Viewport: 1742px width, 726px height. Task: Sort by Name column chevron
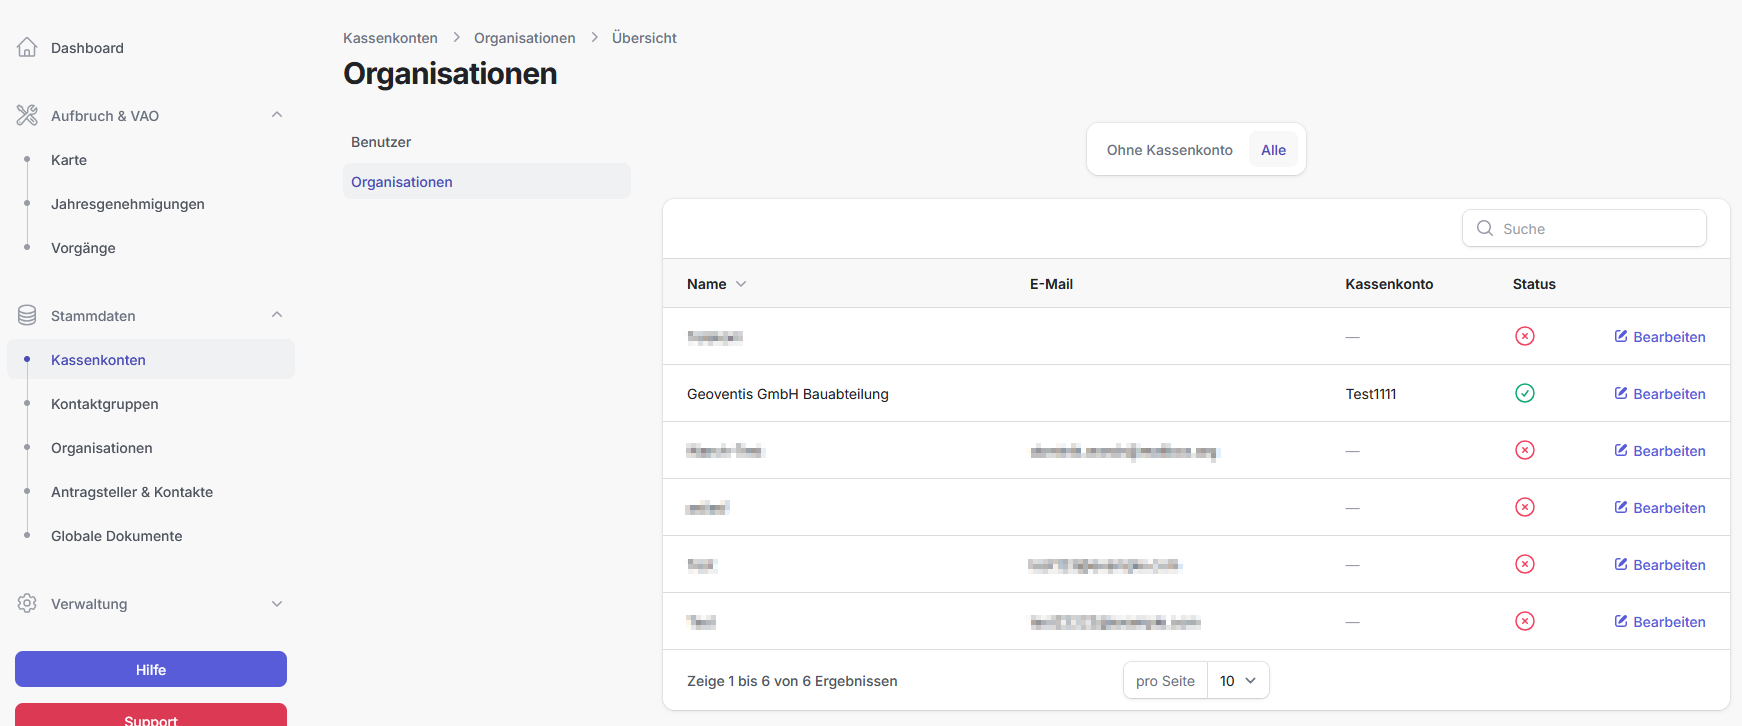pos(741,284)
